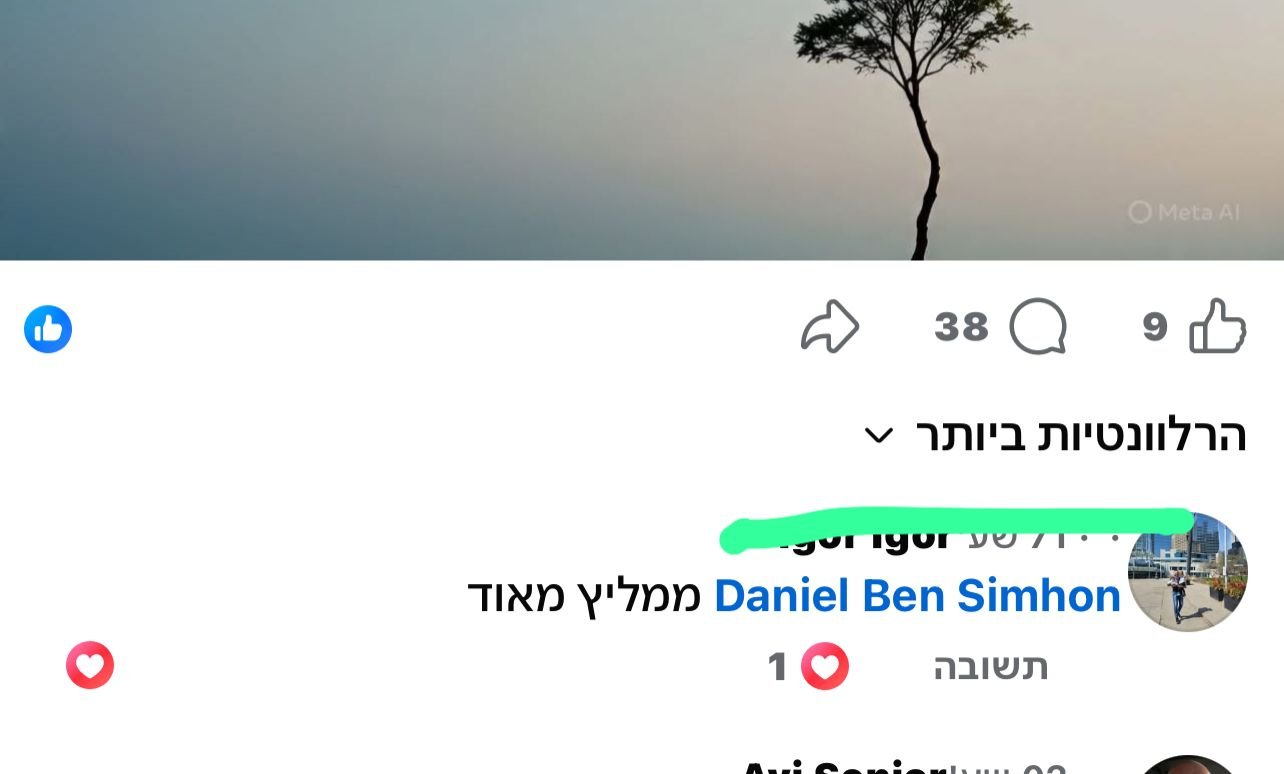View reactions via the blue like badge

click(x=48, y=329)
